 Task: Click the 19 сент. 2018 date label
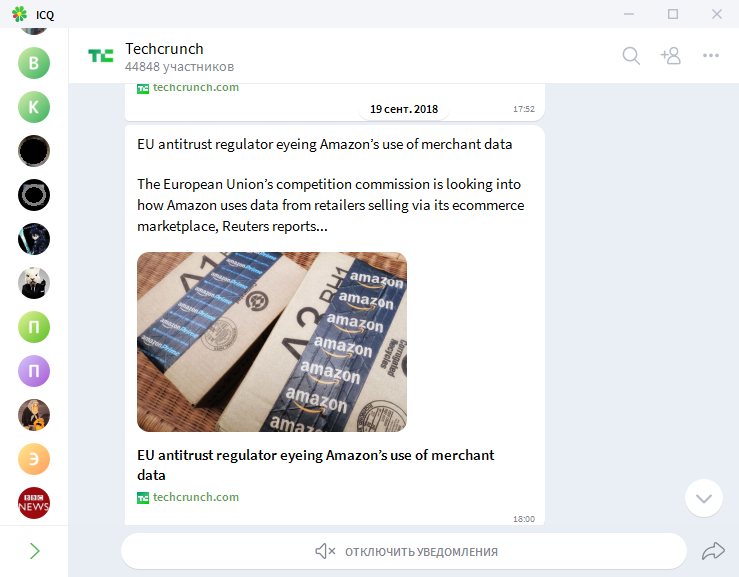pyautogui.click(x=404, y=109)
